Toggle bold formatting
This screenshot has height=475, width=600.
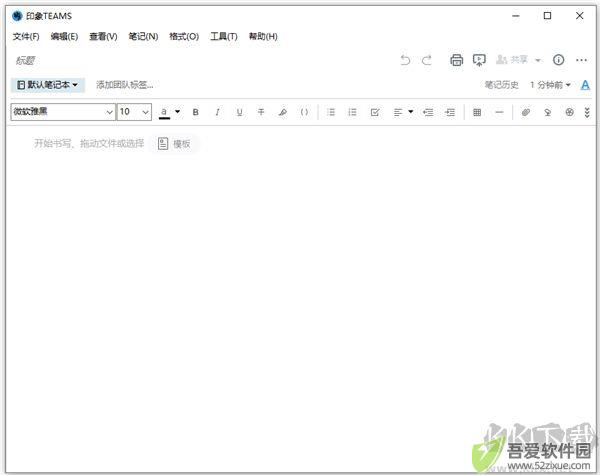click(196, 112)
